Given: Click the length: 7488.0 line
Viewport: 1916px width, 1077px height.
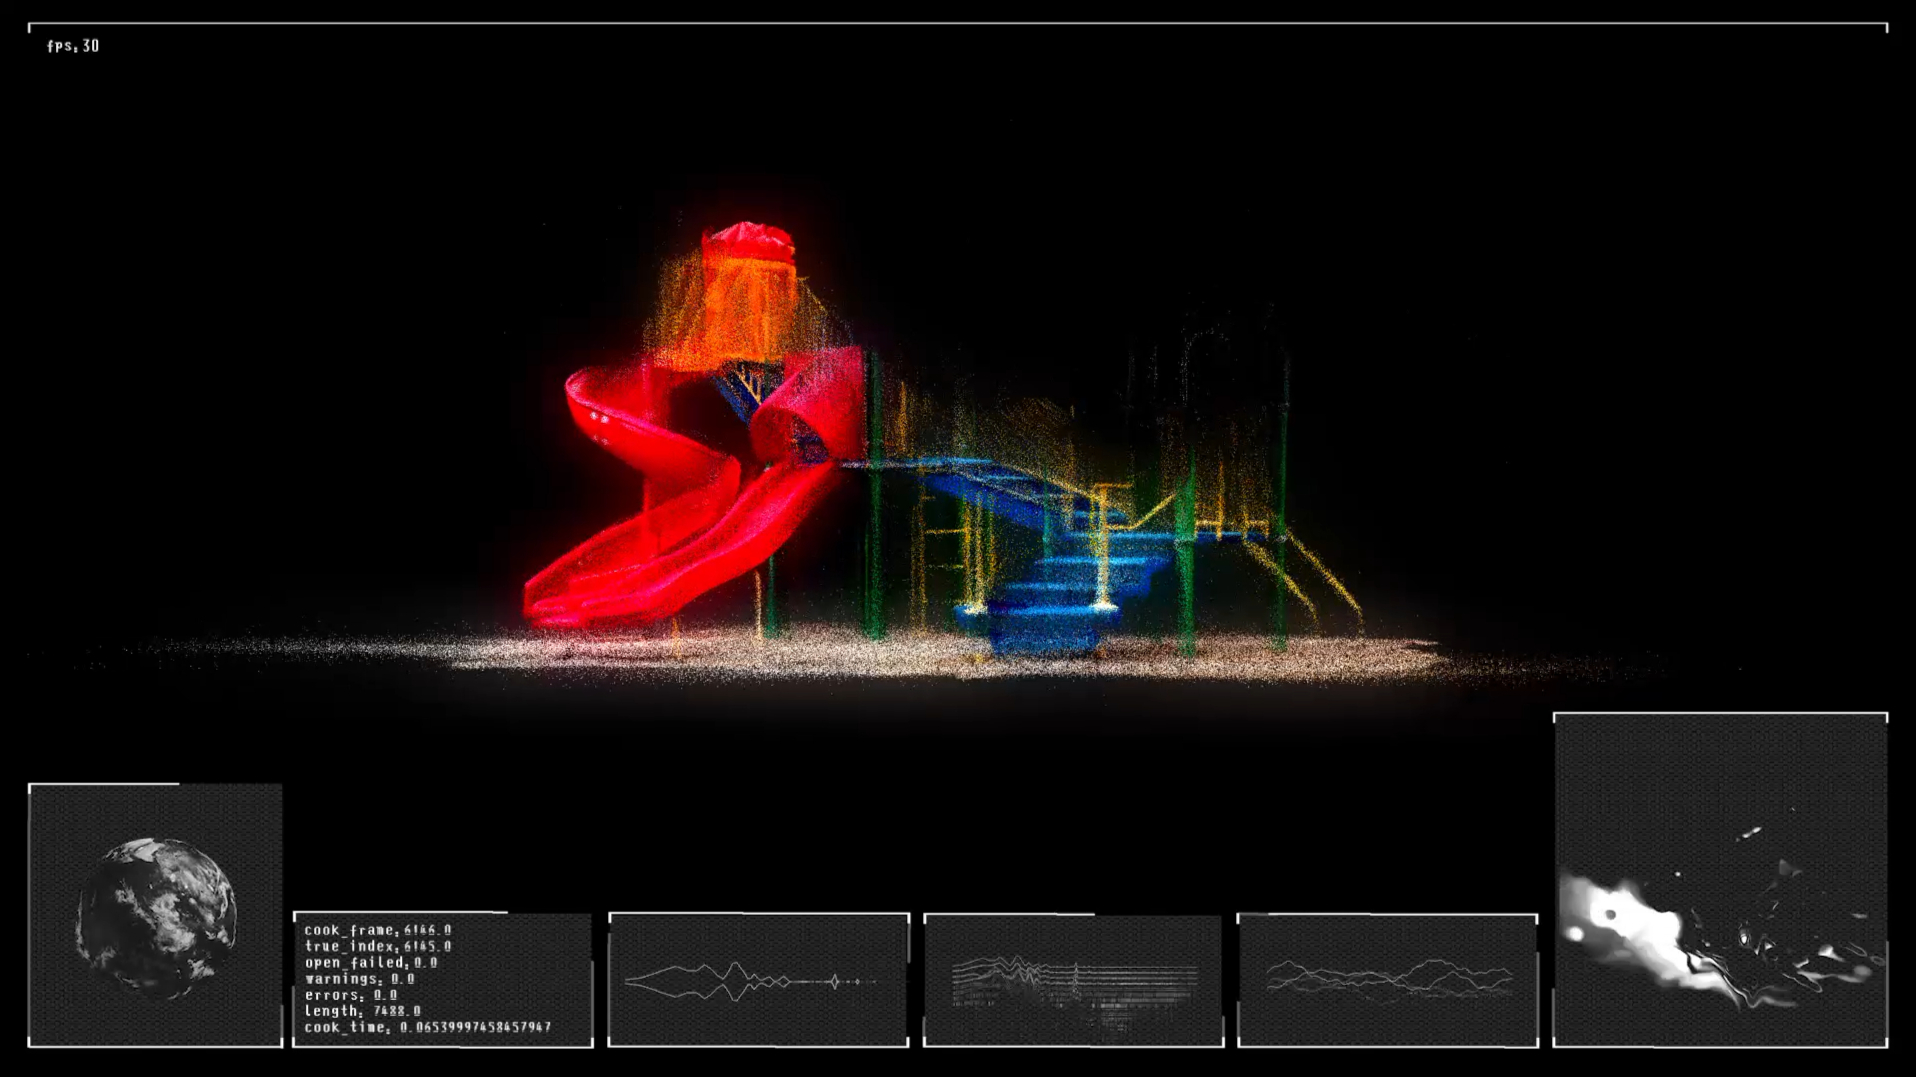Looking at the screenshot, I should coord(363,1011).
